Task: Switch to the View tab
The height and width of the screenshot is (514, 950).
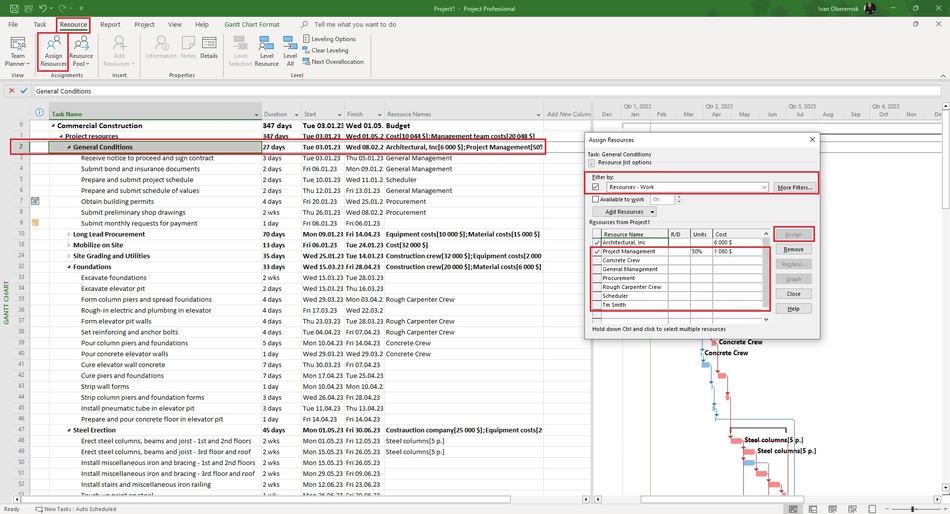Action: (x=174, y=25)
